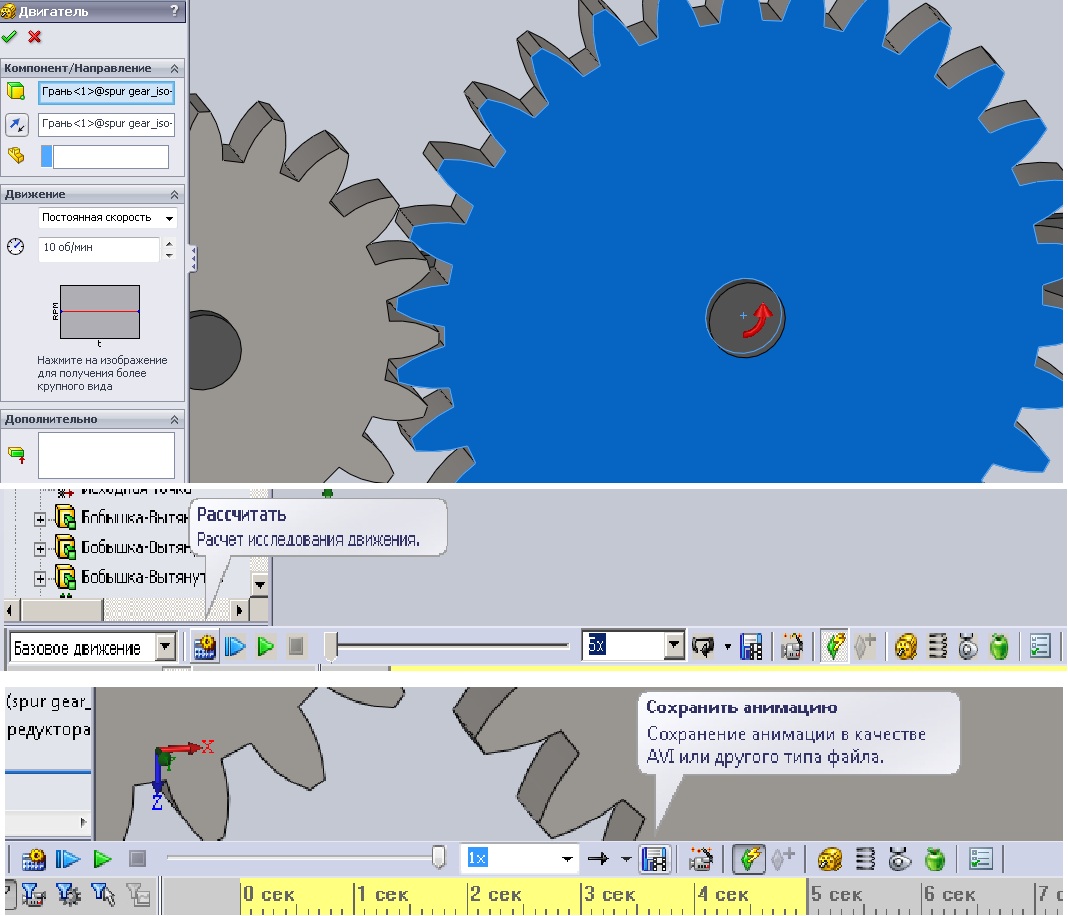
Task: Open the 5x playback speed dropdown
Action: pos(675,647)
